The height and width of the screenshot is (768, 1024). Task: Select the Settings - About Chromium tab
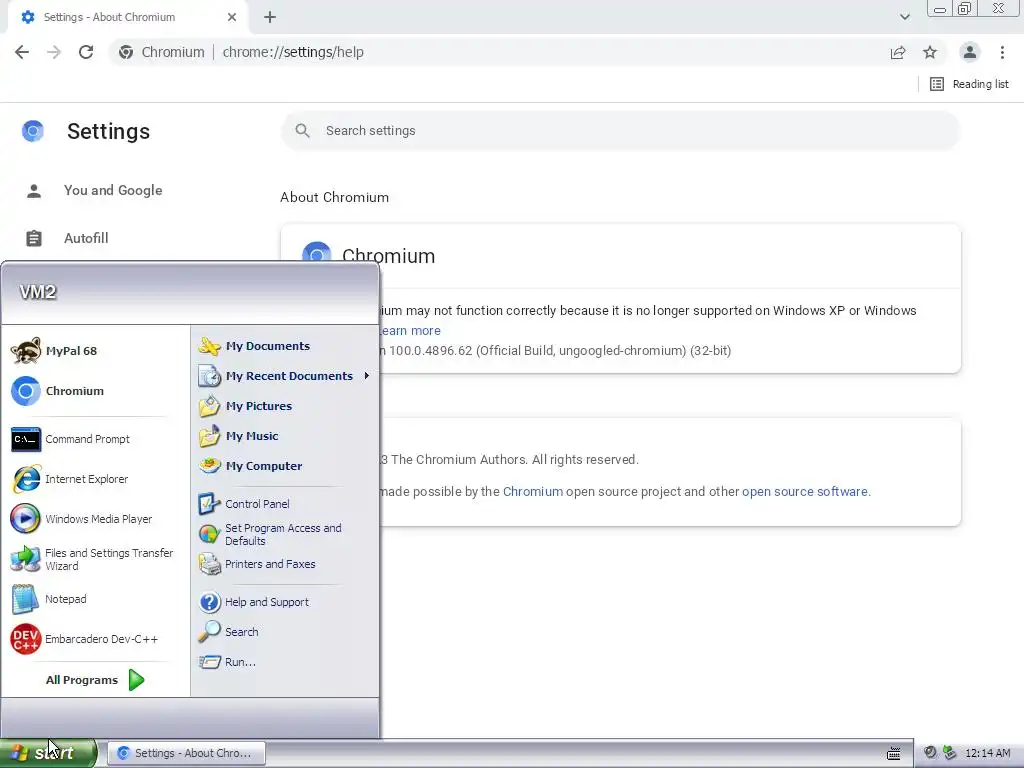[x=128, y=18]
